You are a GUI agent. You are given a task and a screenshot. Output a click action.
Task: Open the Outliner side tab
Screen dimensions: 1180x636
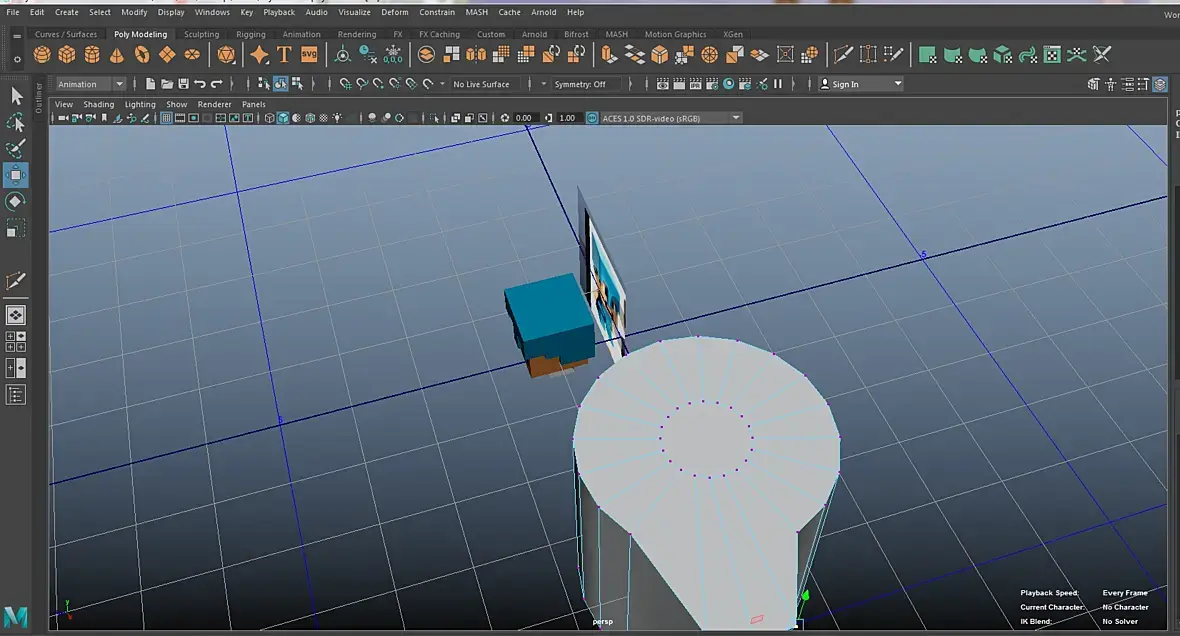pyautogui.click(x=39, y=98)
